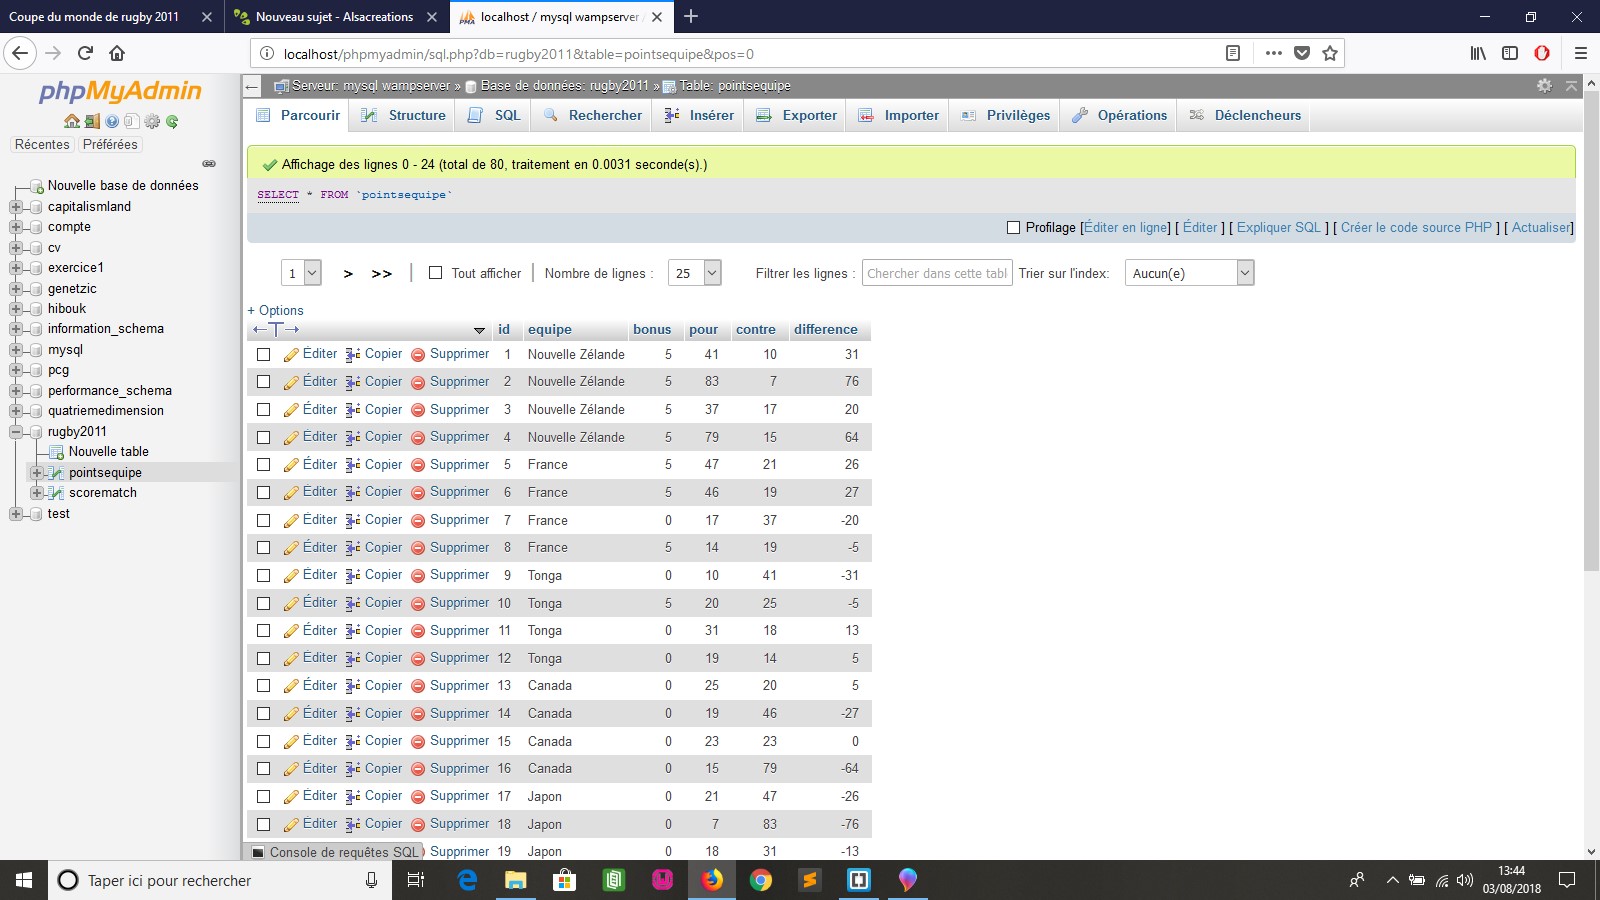Open navigation panel settings gear icon

[x=152, y=121]
